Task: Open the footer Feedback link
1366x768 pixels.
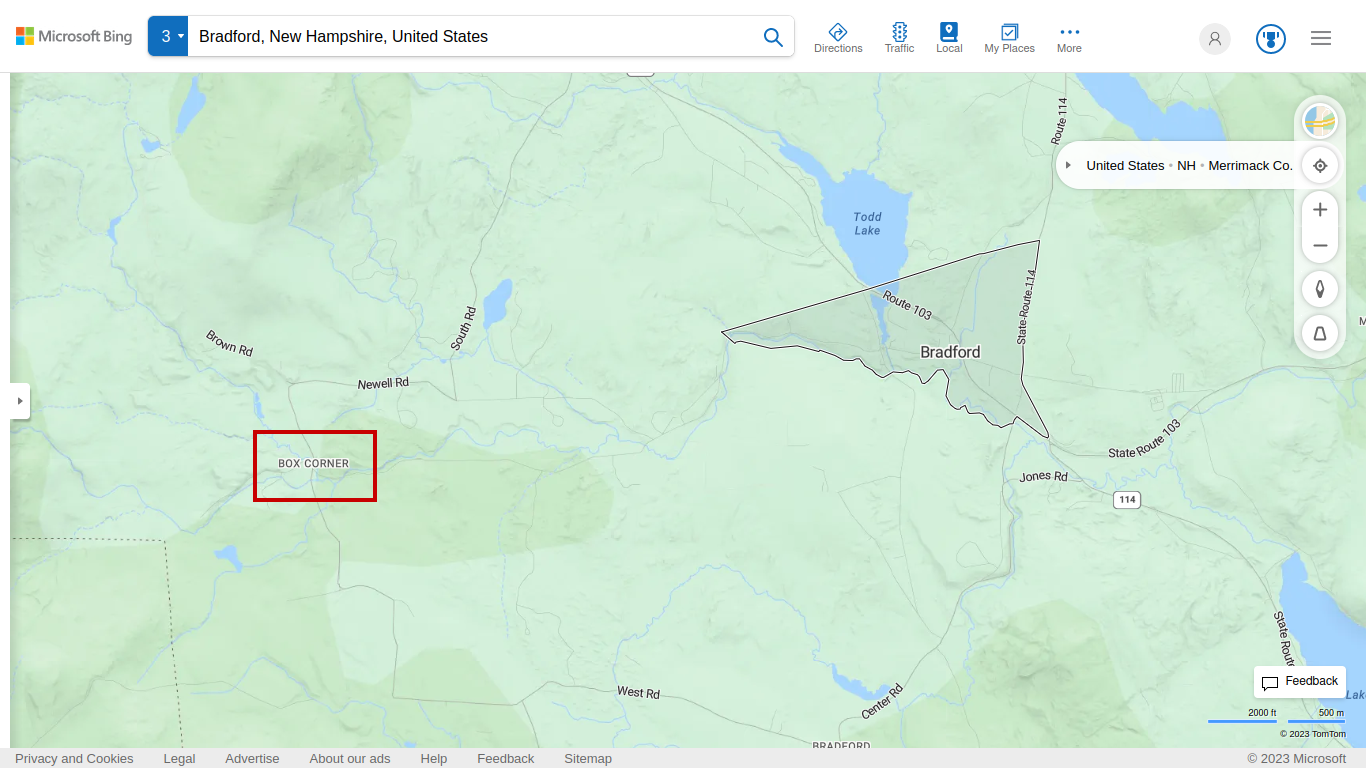Action: [x=506, y=759]
